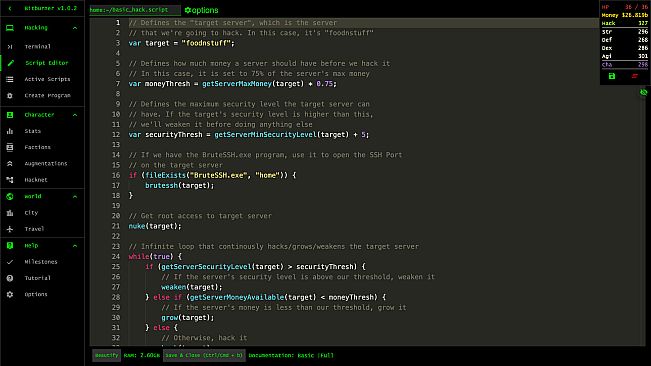Open the City page
This screenshot has width=651, height=366.
tap(31, 213)
